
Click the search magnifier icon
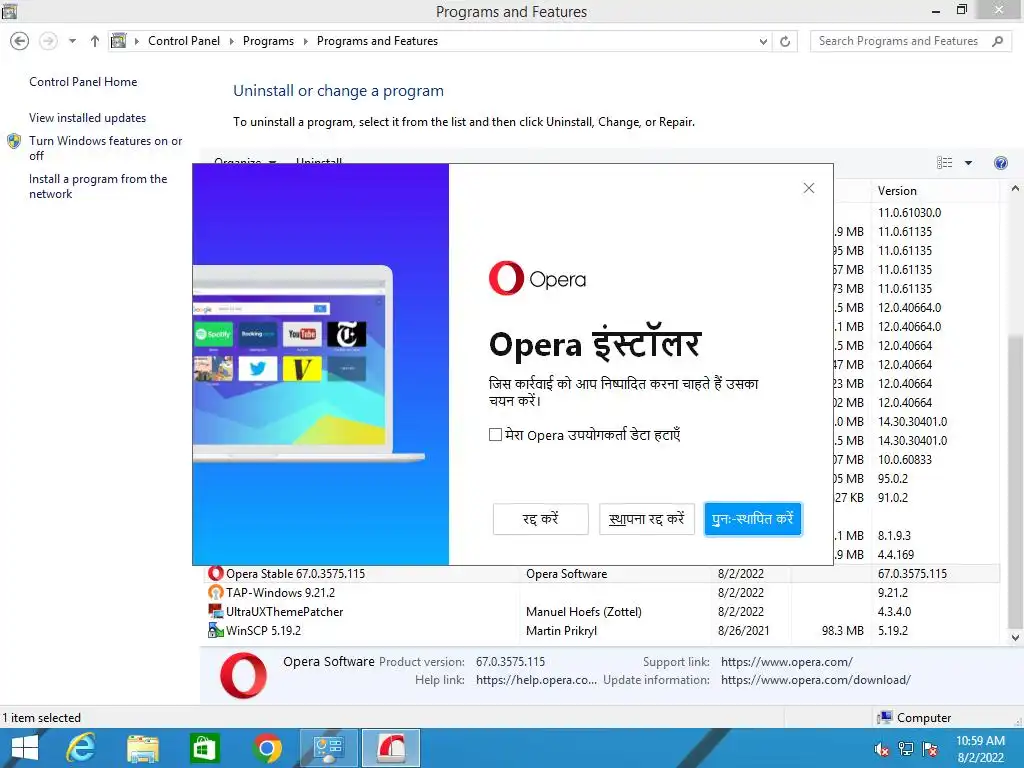pyautogui.click(x=997, y=41)
